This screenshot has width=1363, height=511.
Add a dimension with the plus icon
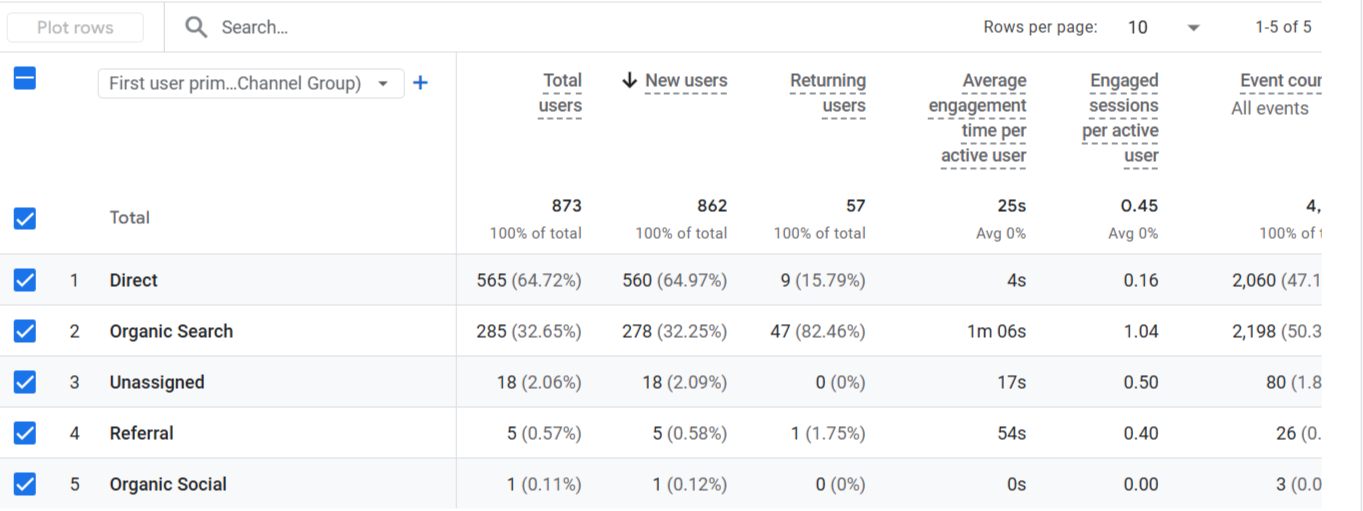tap(420, 83)
